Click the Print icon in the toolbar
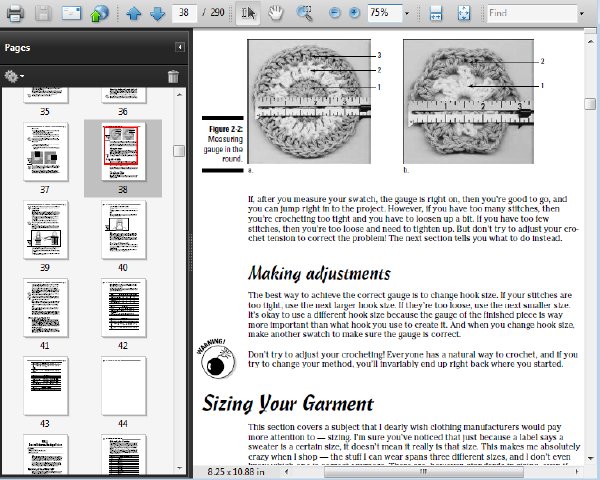The width and height of the screenshot is (600, 480). [x=15, y=13]
